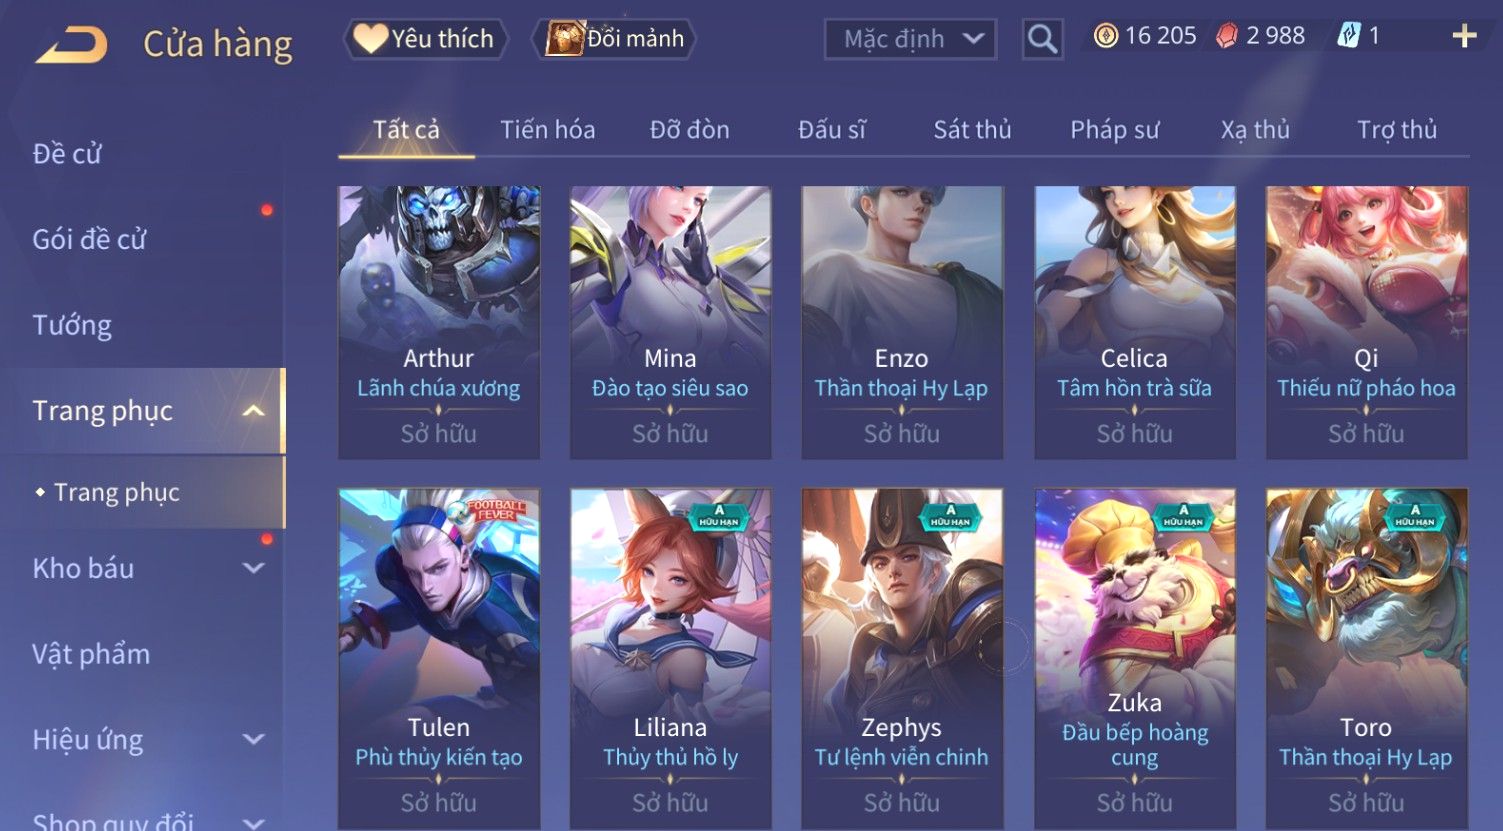Select the Tiến hóa tab
The width and height of the screenshot is (1503, 831).
(x=547, y=130)
